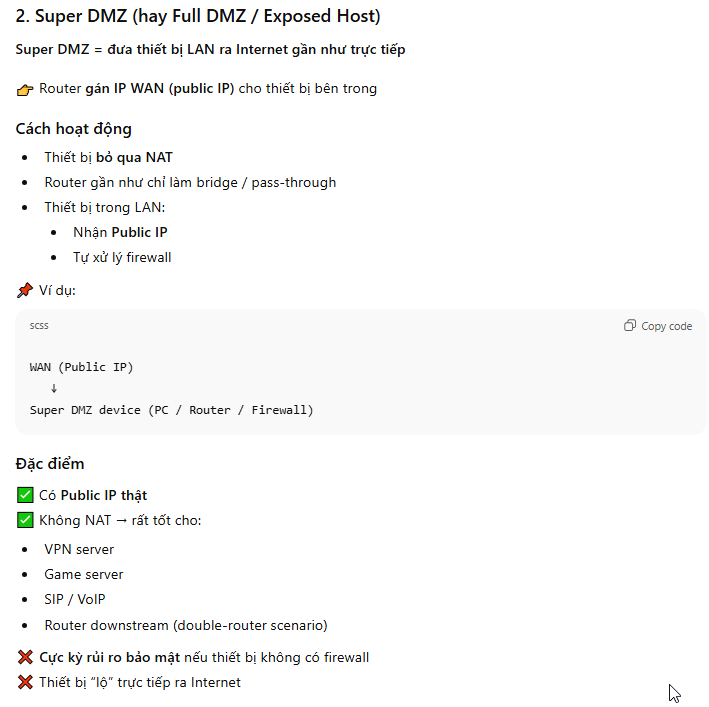The height and width of the screenshot is (707, 709).
Task: Click the pointing hand emoji before Router
Action: pos(25,90)
